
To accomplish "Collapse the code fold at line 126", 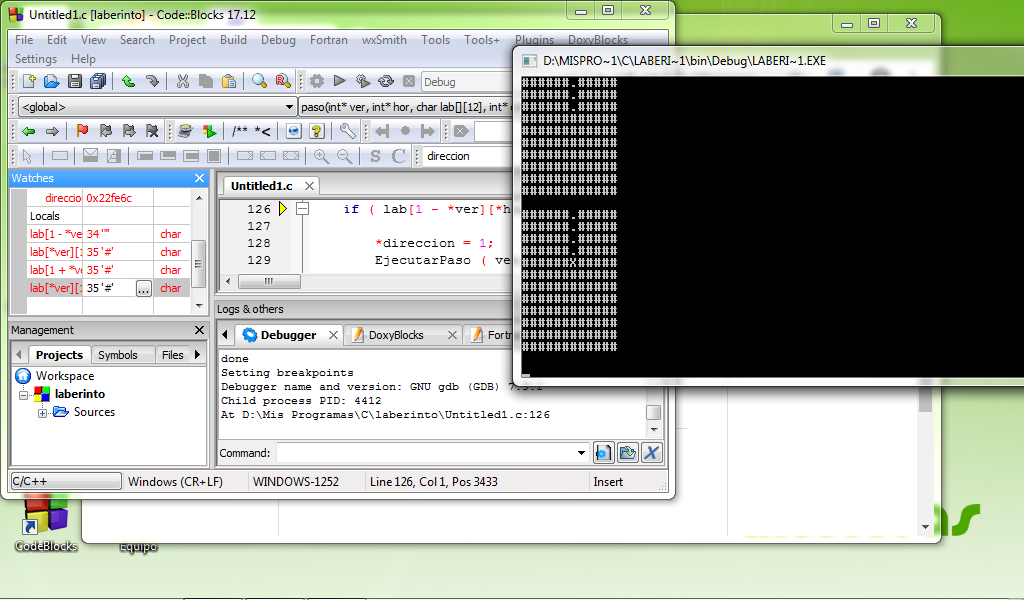I will coord(302,208).
